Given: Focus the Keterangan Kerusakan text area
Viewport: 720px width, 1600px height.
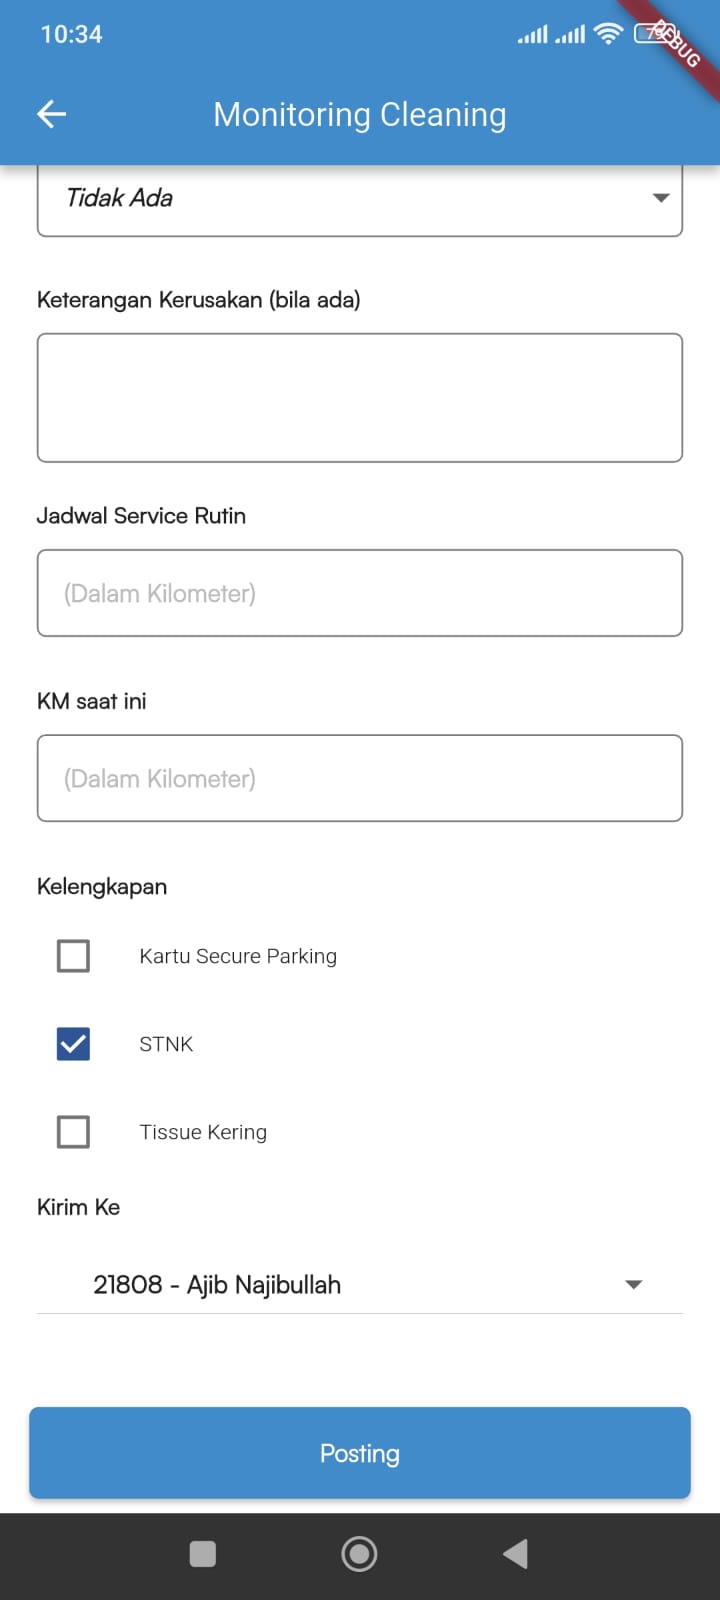Looking at the screenshot, I should tap(360, 398).
